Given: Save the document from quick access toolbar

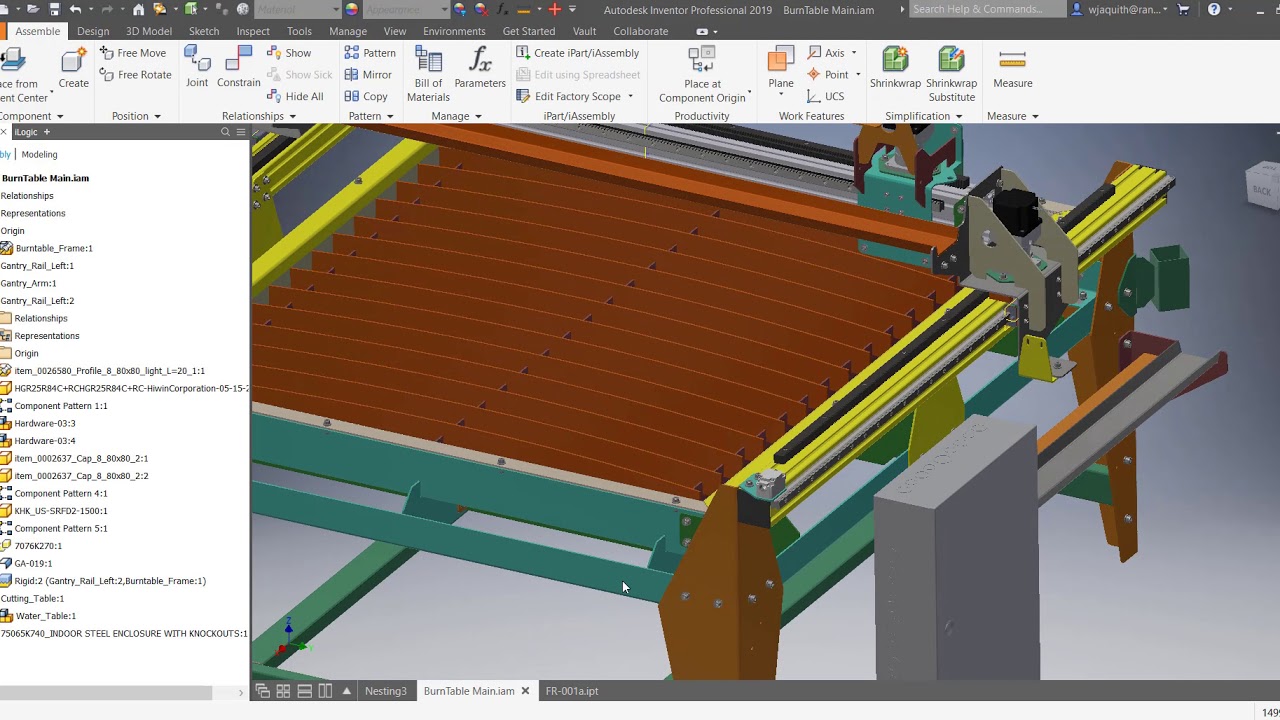Looking at the screenshot, I should (x=54, y=9).
